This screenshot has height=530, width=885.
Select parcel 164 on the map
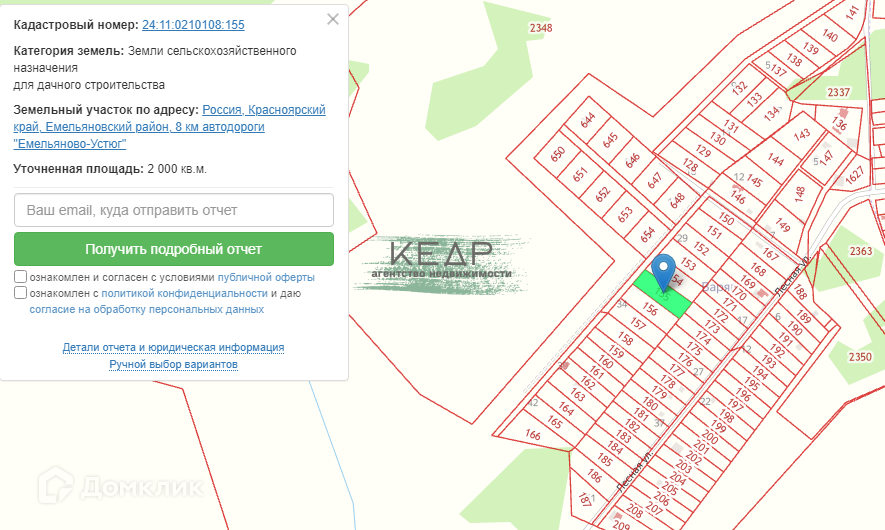click(566, 408)
